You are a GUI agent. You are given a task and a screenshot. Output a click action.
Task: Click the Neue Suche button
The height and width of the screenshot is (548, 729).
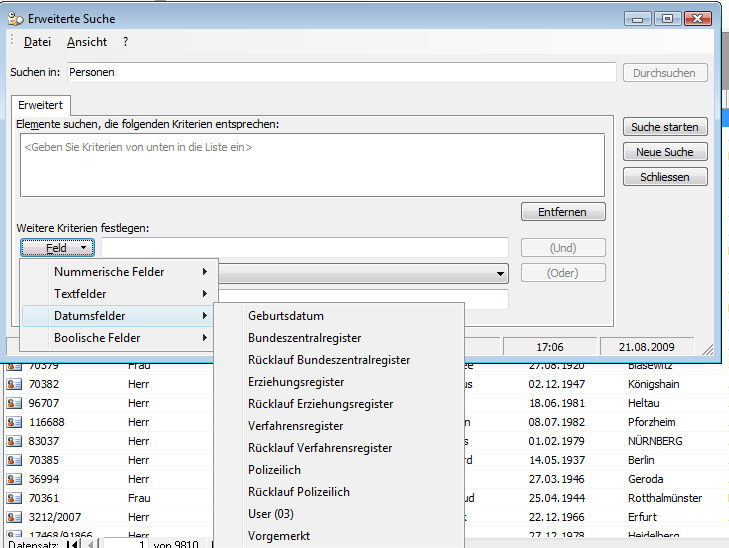[x=665, y=152]
